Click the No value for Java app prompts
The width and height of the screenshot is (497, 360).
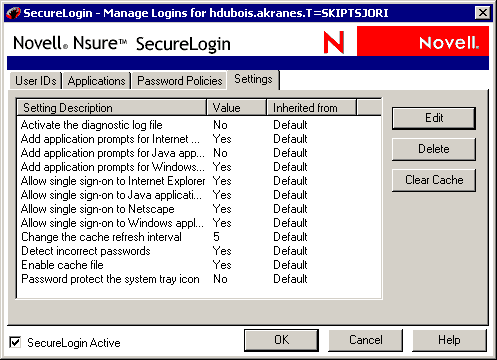coord(220,153)
